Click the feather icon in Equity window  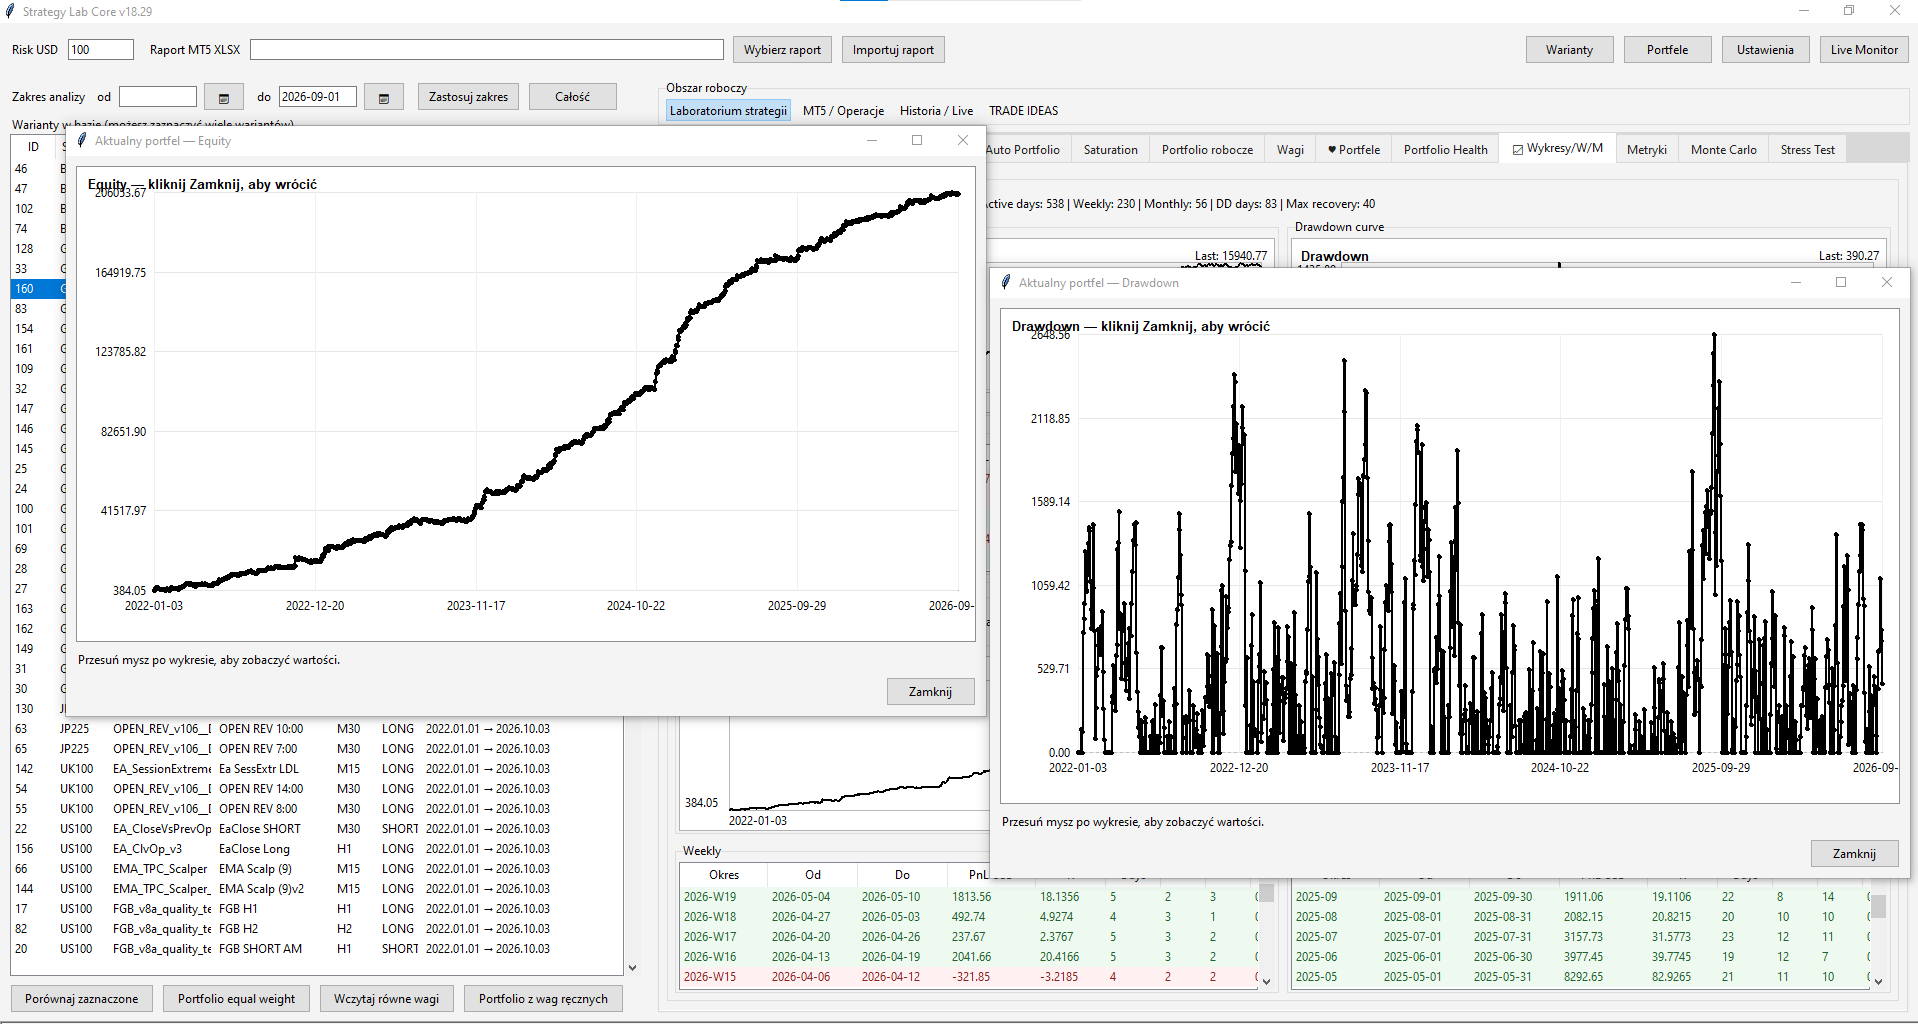(82, 141)
